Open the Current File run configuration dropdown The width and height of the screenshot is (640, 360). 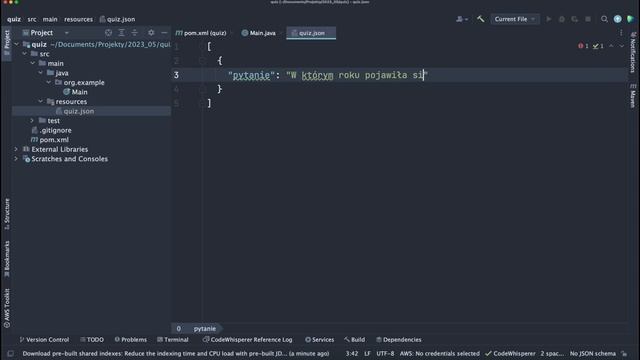(515, 19)
